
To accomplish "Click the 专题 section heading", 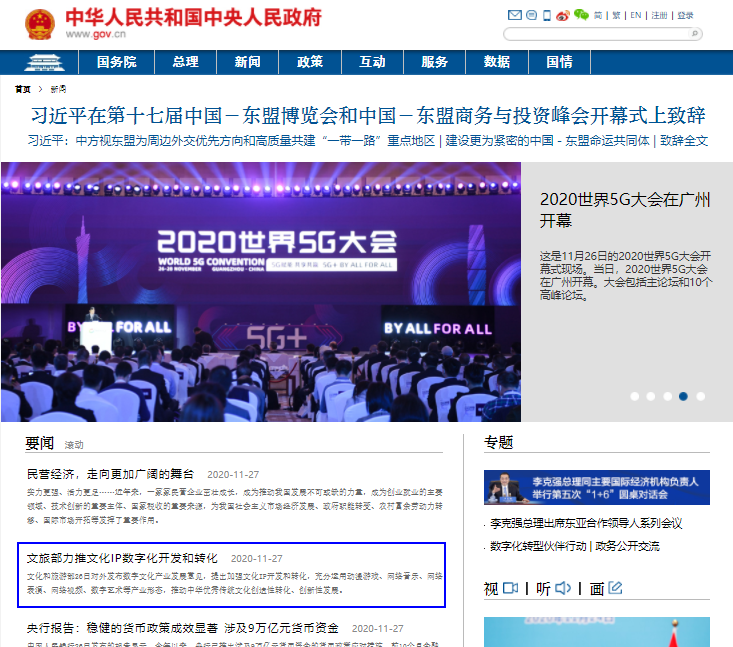I will tap(498, 442).
